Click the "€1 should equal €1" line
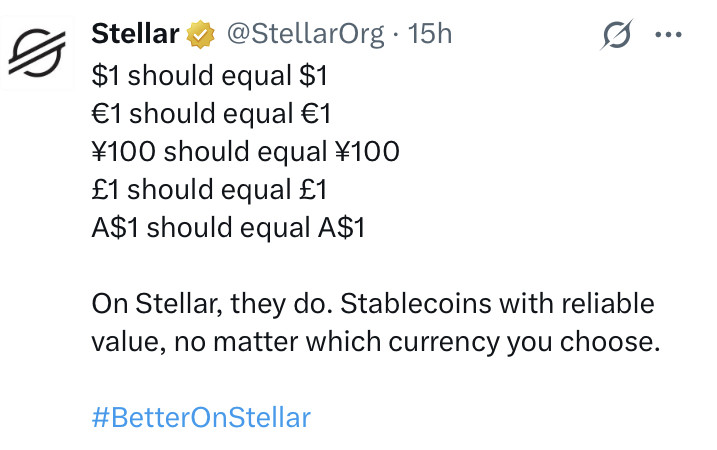 [209, 112]
